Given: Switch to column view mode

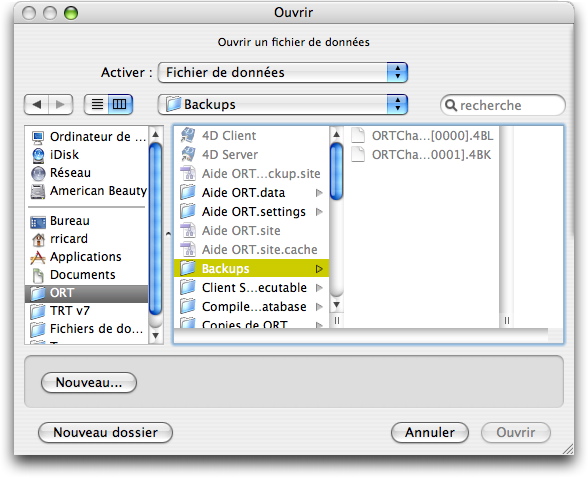Looking at the screenshot, I should [x=120, y=104].
